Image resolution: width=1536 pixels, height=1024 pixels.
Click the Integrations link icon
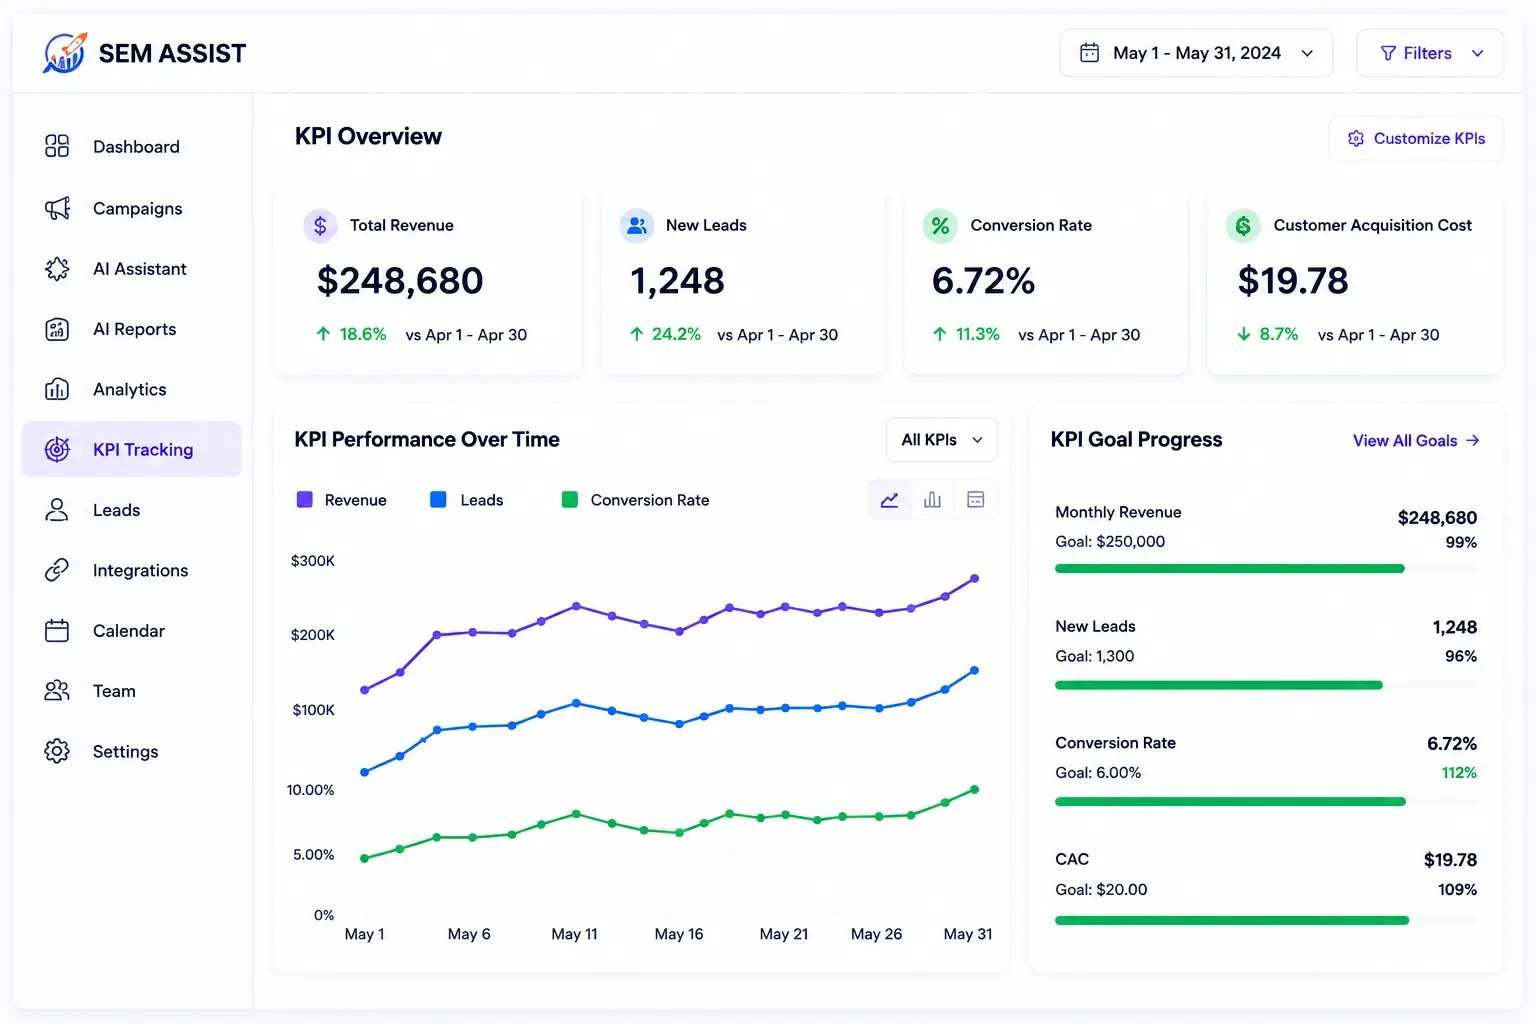point(57,570)
